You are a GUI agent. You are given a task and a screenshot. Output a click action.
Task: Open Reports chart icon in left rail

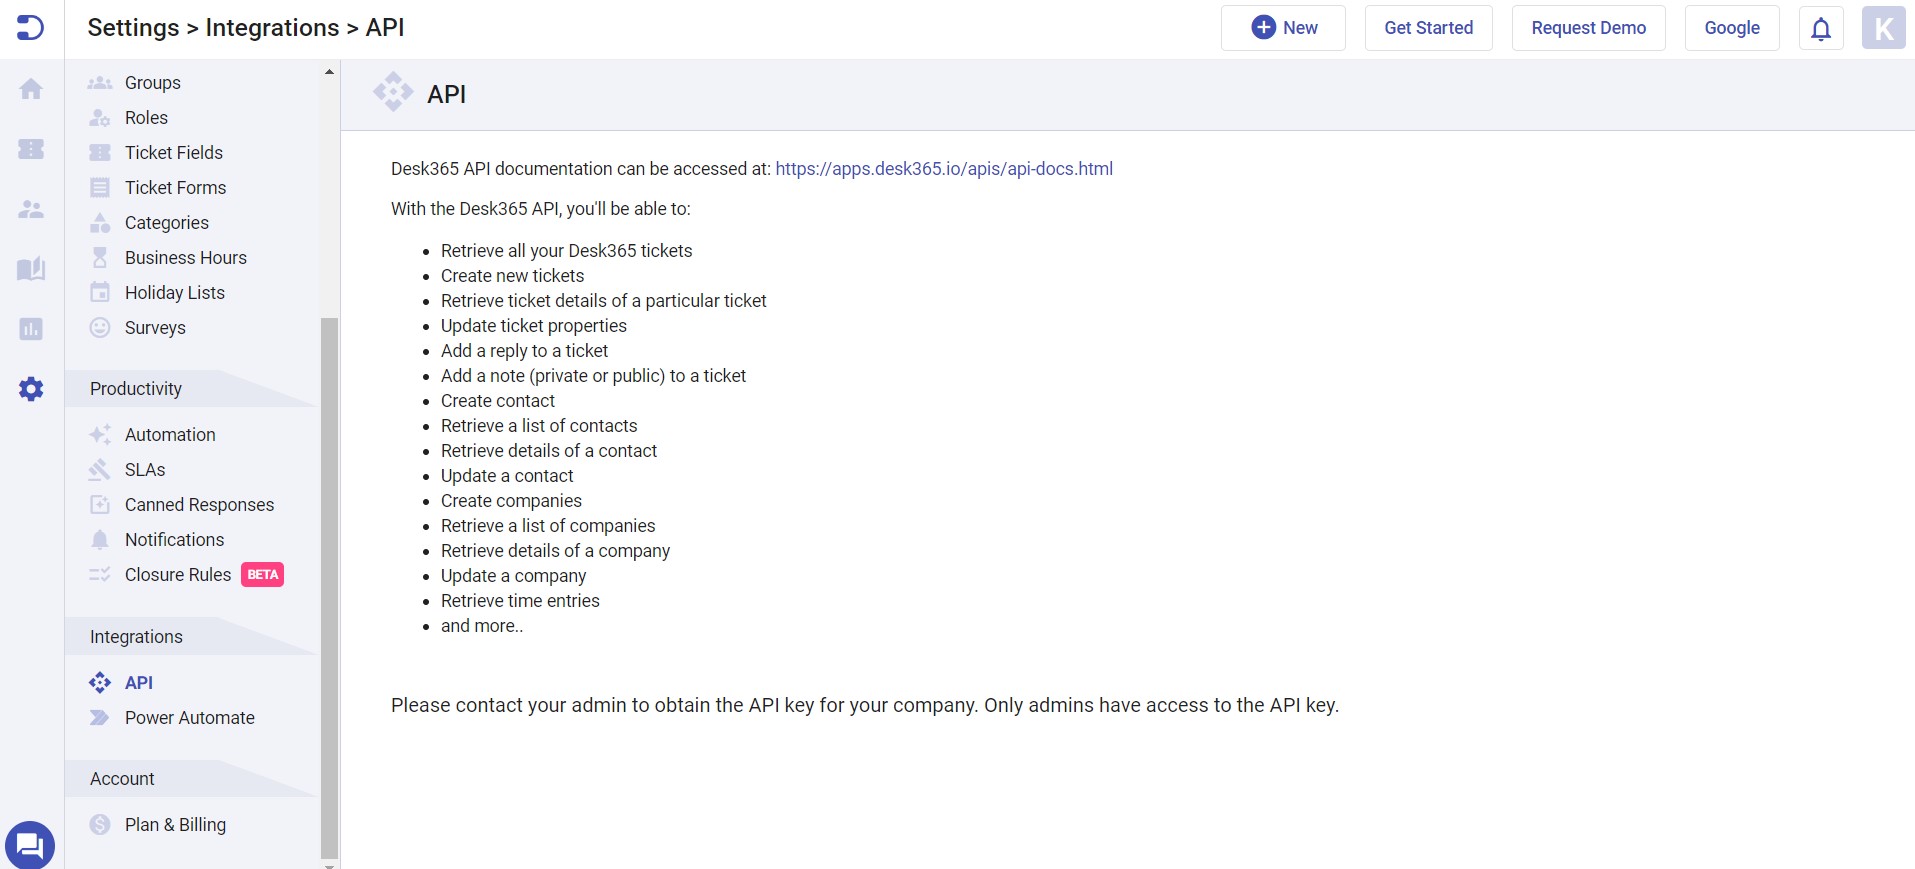(31, 329)
